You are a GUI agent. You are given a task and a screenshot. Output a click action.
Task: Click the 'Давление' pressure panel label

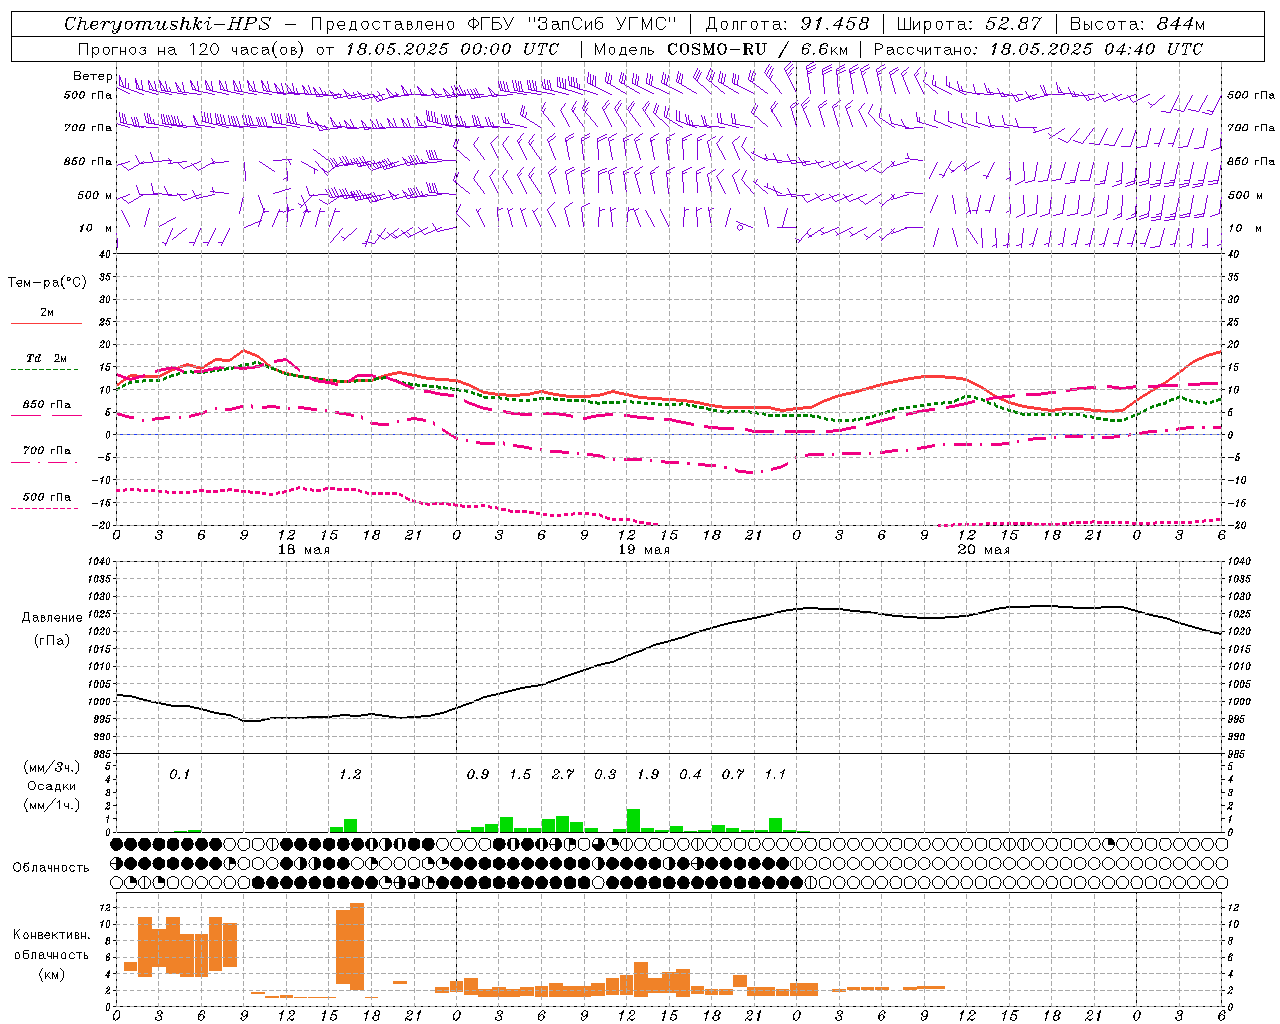click(52, 618)
